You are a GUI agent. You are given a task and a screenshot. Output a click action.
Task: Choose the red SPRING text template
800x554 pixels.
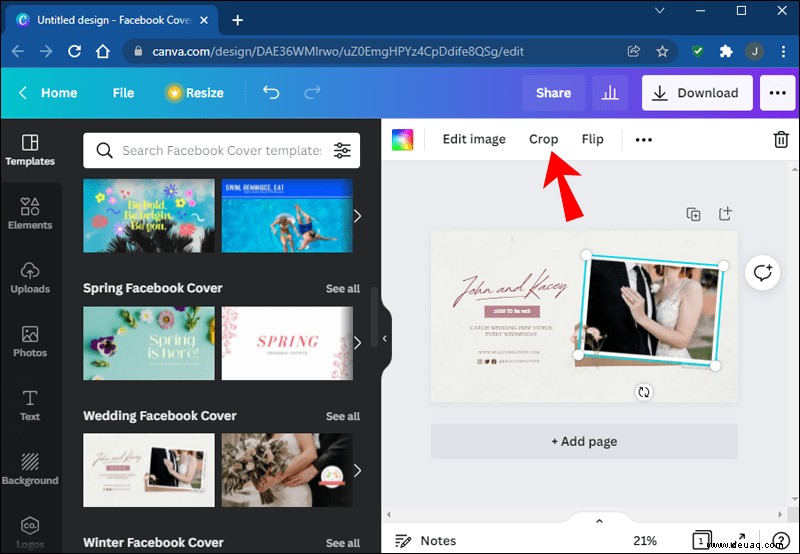tap(287, 343)
